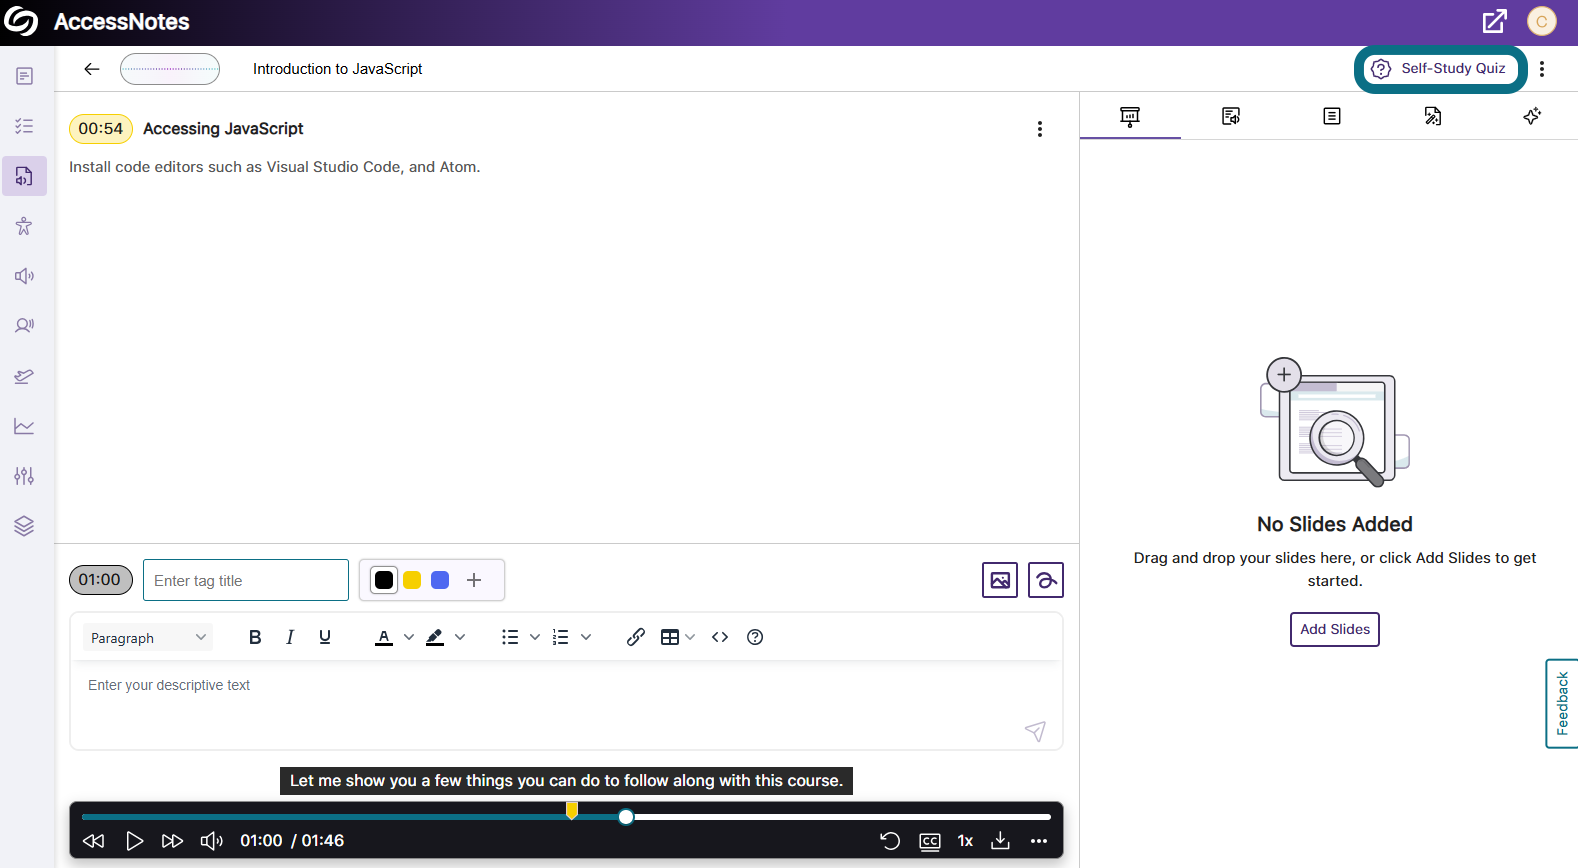Screen dimensions: 1578x868
Task: Toggle underline formatting
Action: tap(325, 637)
